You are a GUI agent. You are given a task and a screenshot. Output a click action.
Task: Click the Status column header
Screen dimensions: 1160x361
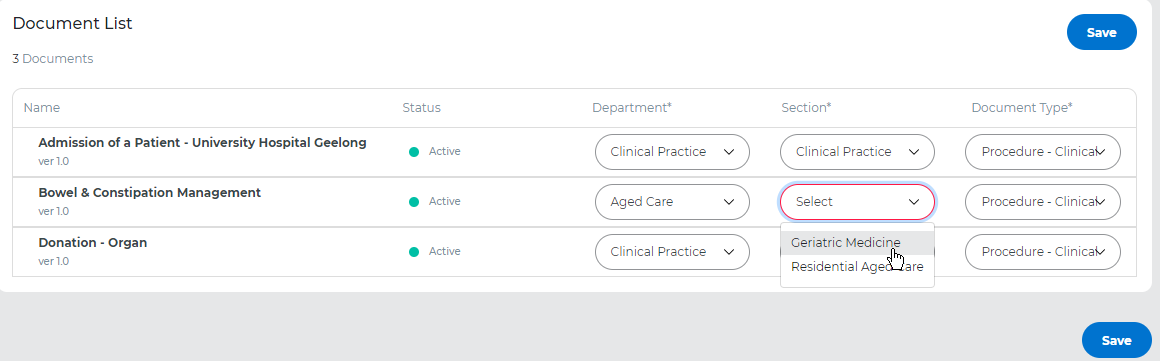point(422,108)
